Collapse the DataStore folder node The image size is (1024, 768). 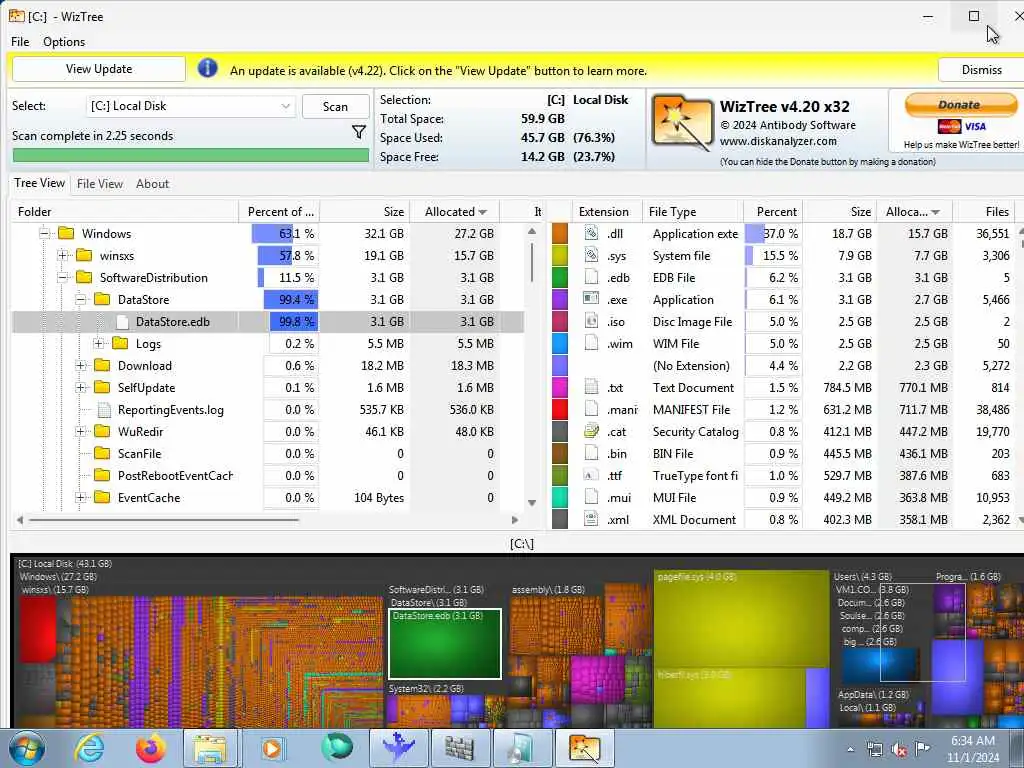80,300
